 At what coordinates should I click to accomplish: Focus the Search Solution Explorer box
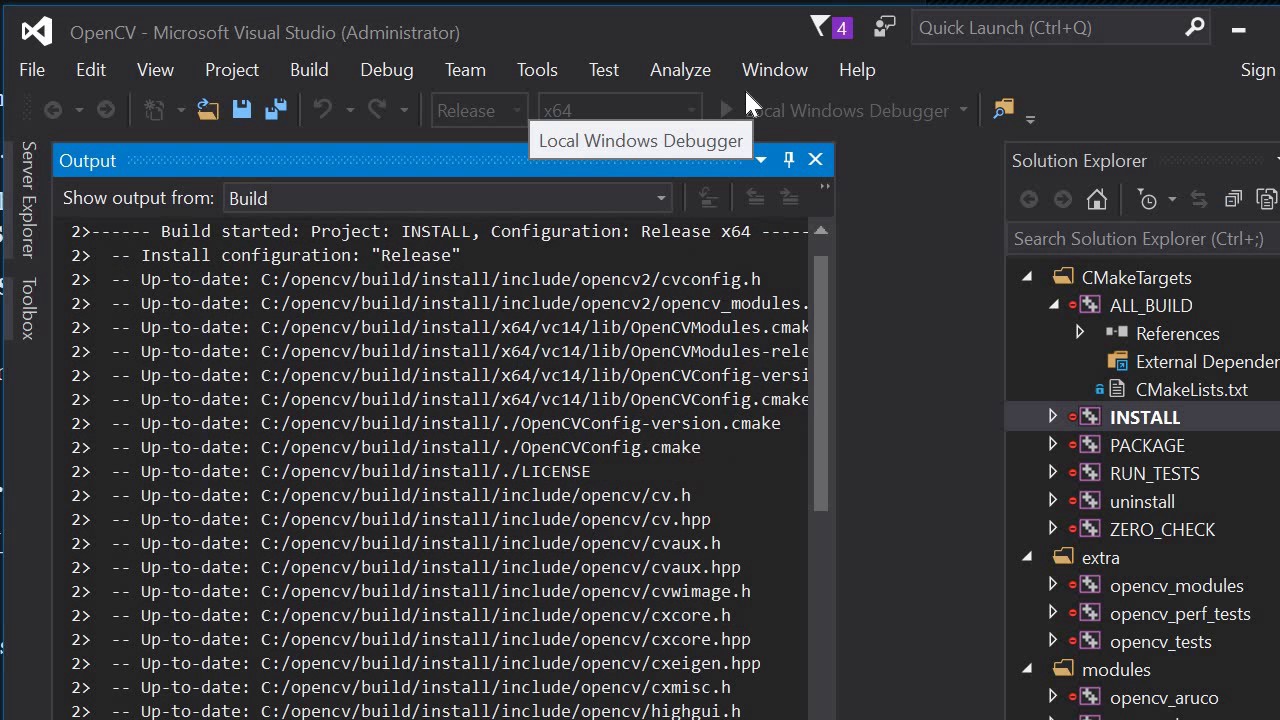point(1143,238)
